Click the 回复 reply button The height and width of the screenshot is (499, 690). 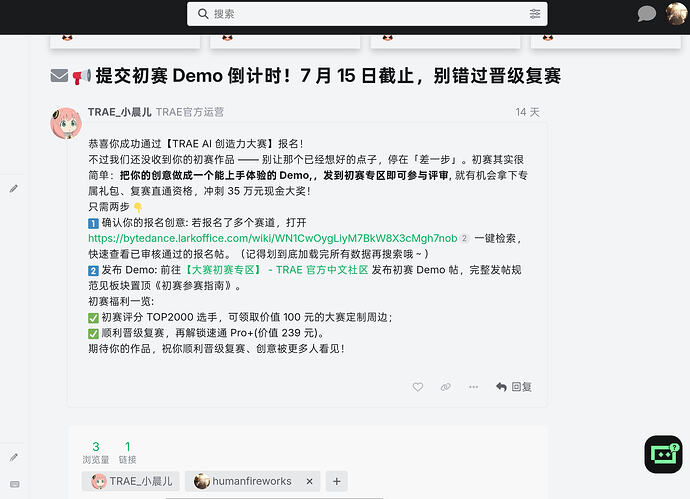click(514, 387)
